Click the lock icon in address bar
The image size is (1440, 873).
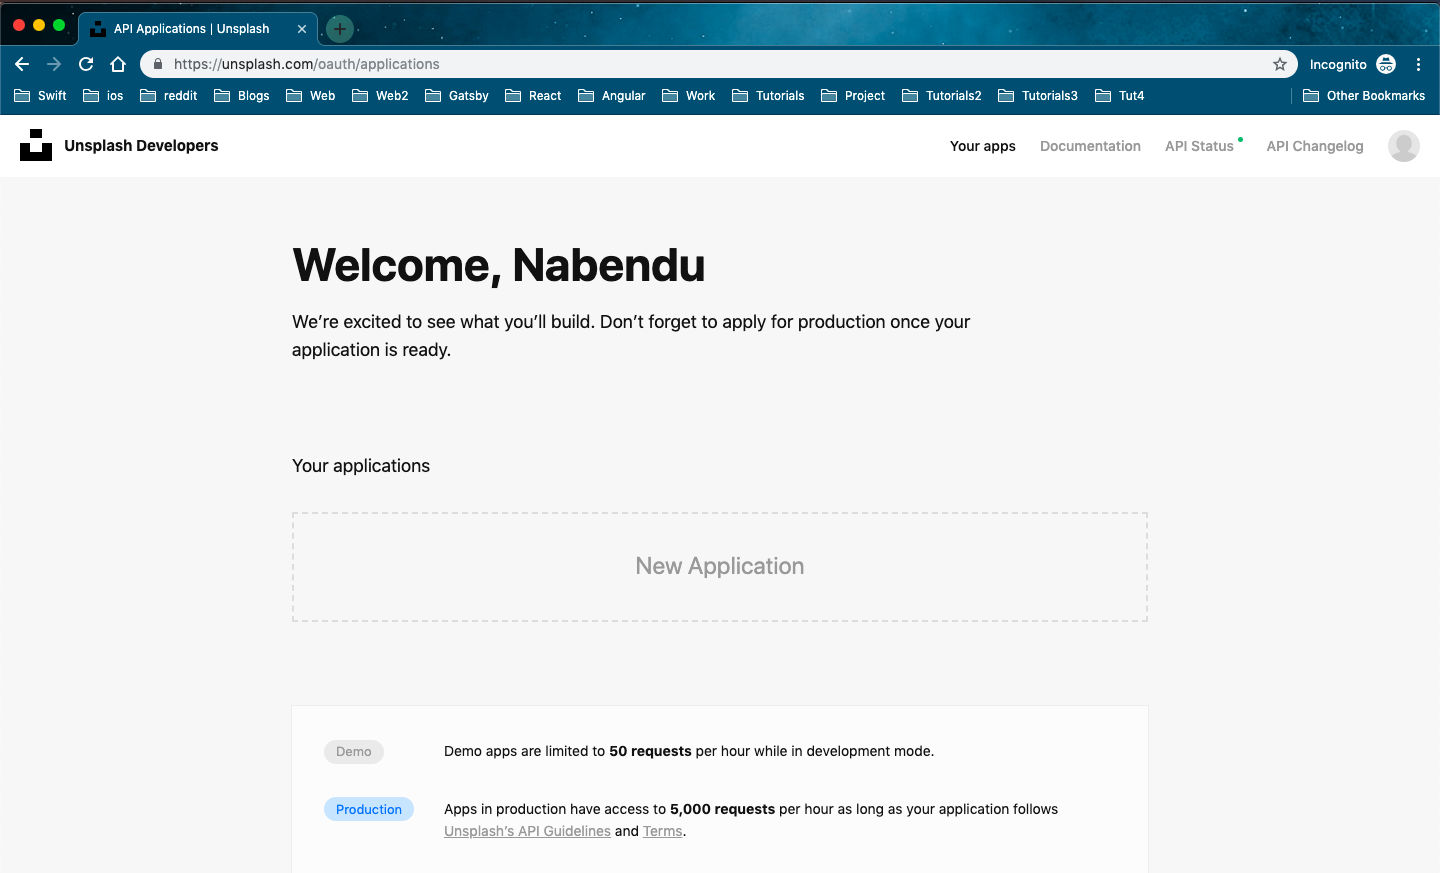pyautogui.click(x=158, y=64)
